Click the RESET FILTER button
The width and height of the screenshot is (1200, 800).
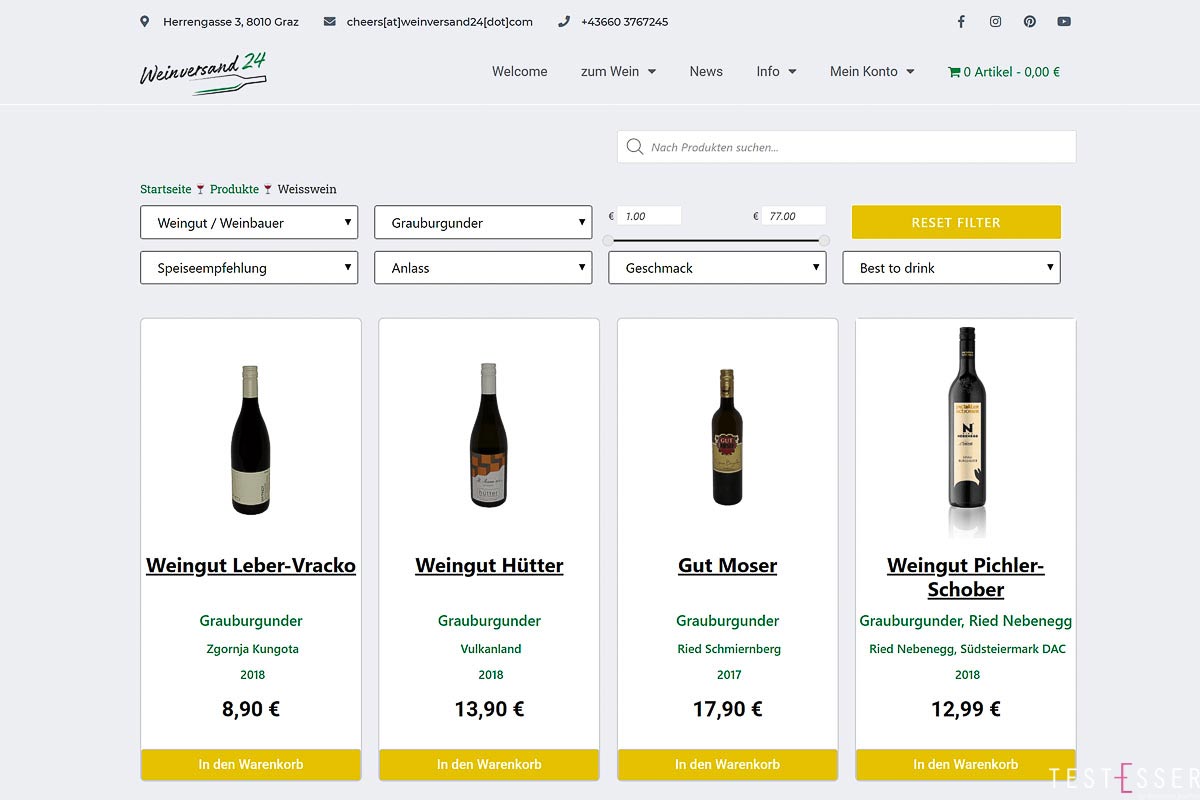pos(956,222)
